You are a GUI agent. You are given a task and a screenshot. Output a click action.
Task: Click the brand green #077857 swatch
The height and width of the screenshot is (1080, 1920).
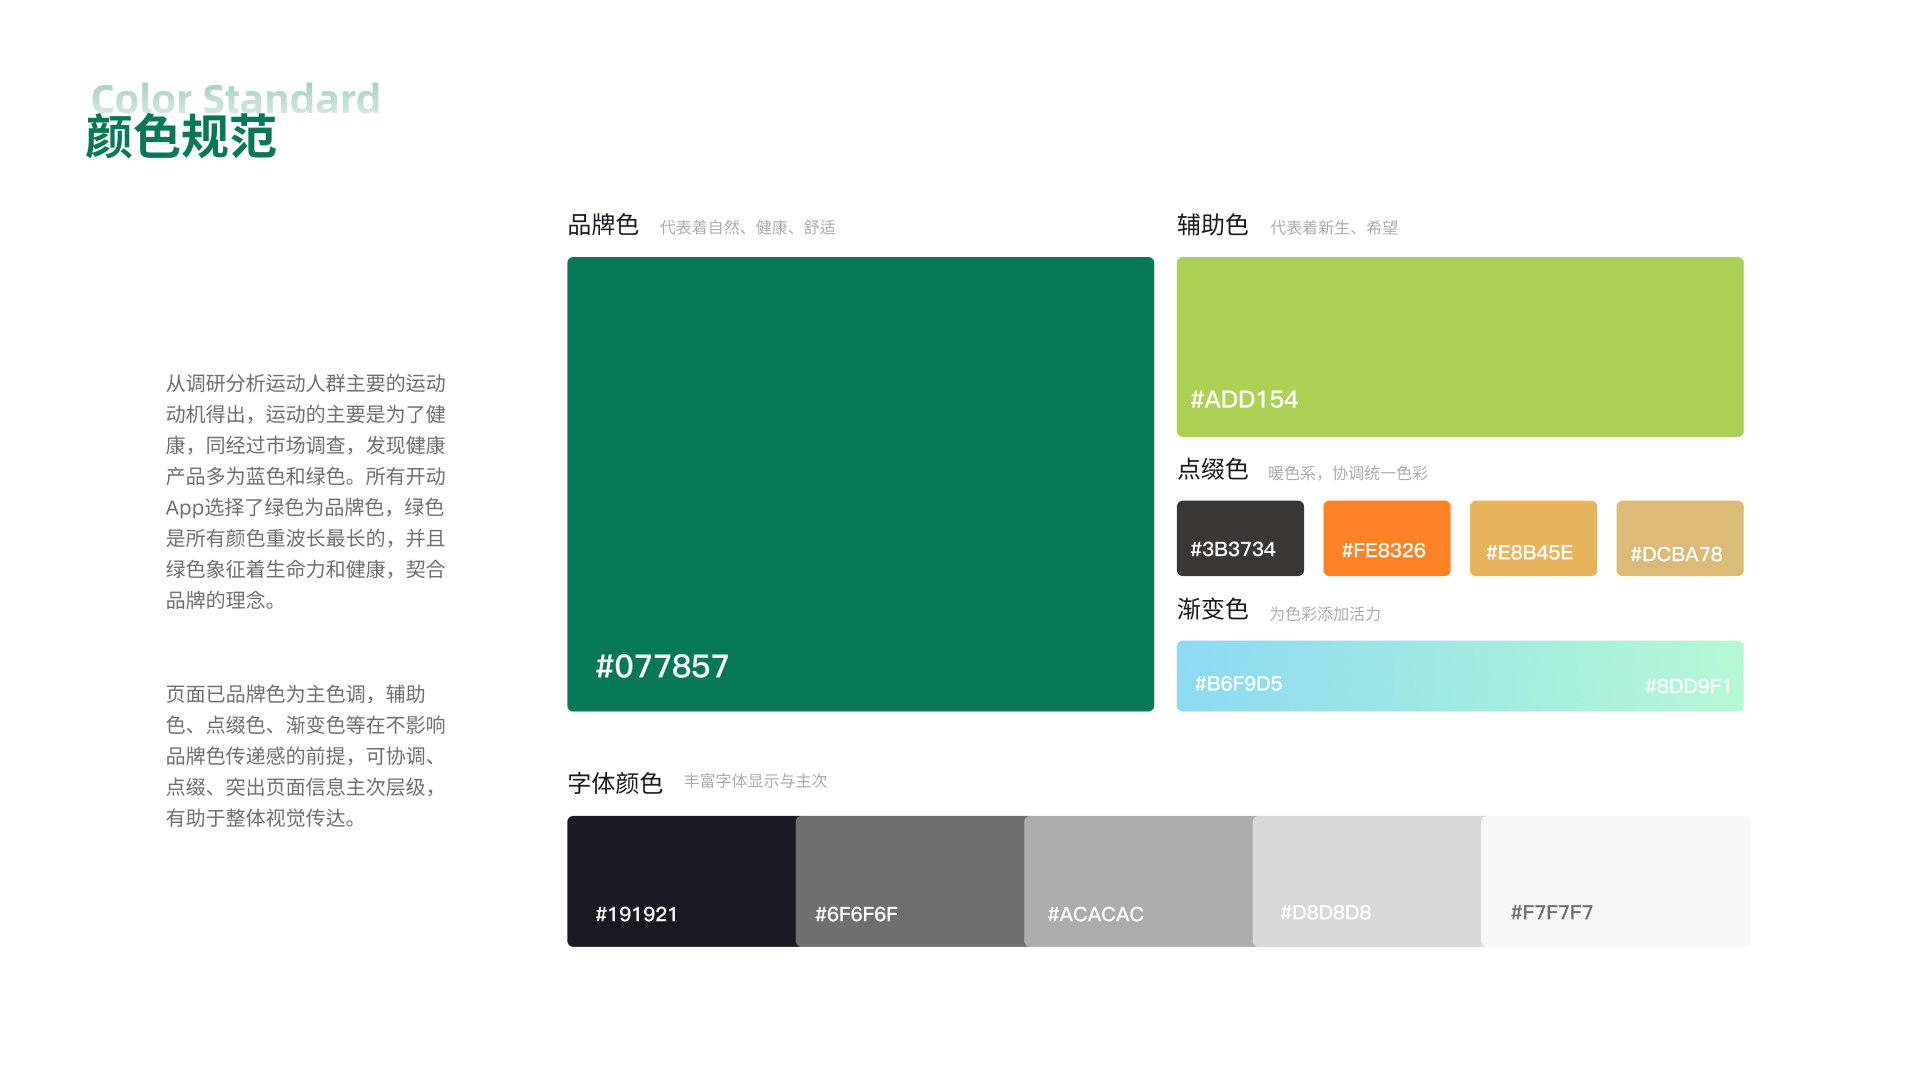click(860, 484)
